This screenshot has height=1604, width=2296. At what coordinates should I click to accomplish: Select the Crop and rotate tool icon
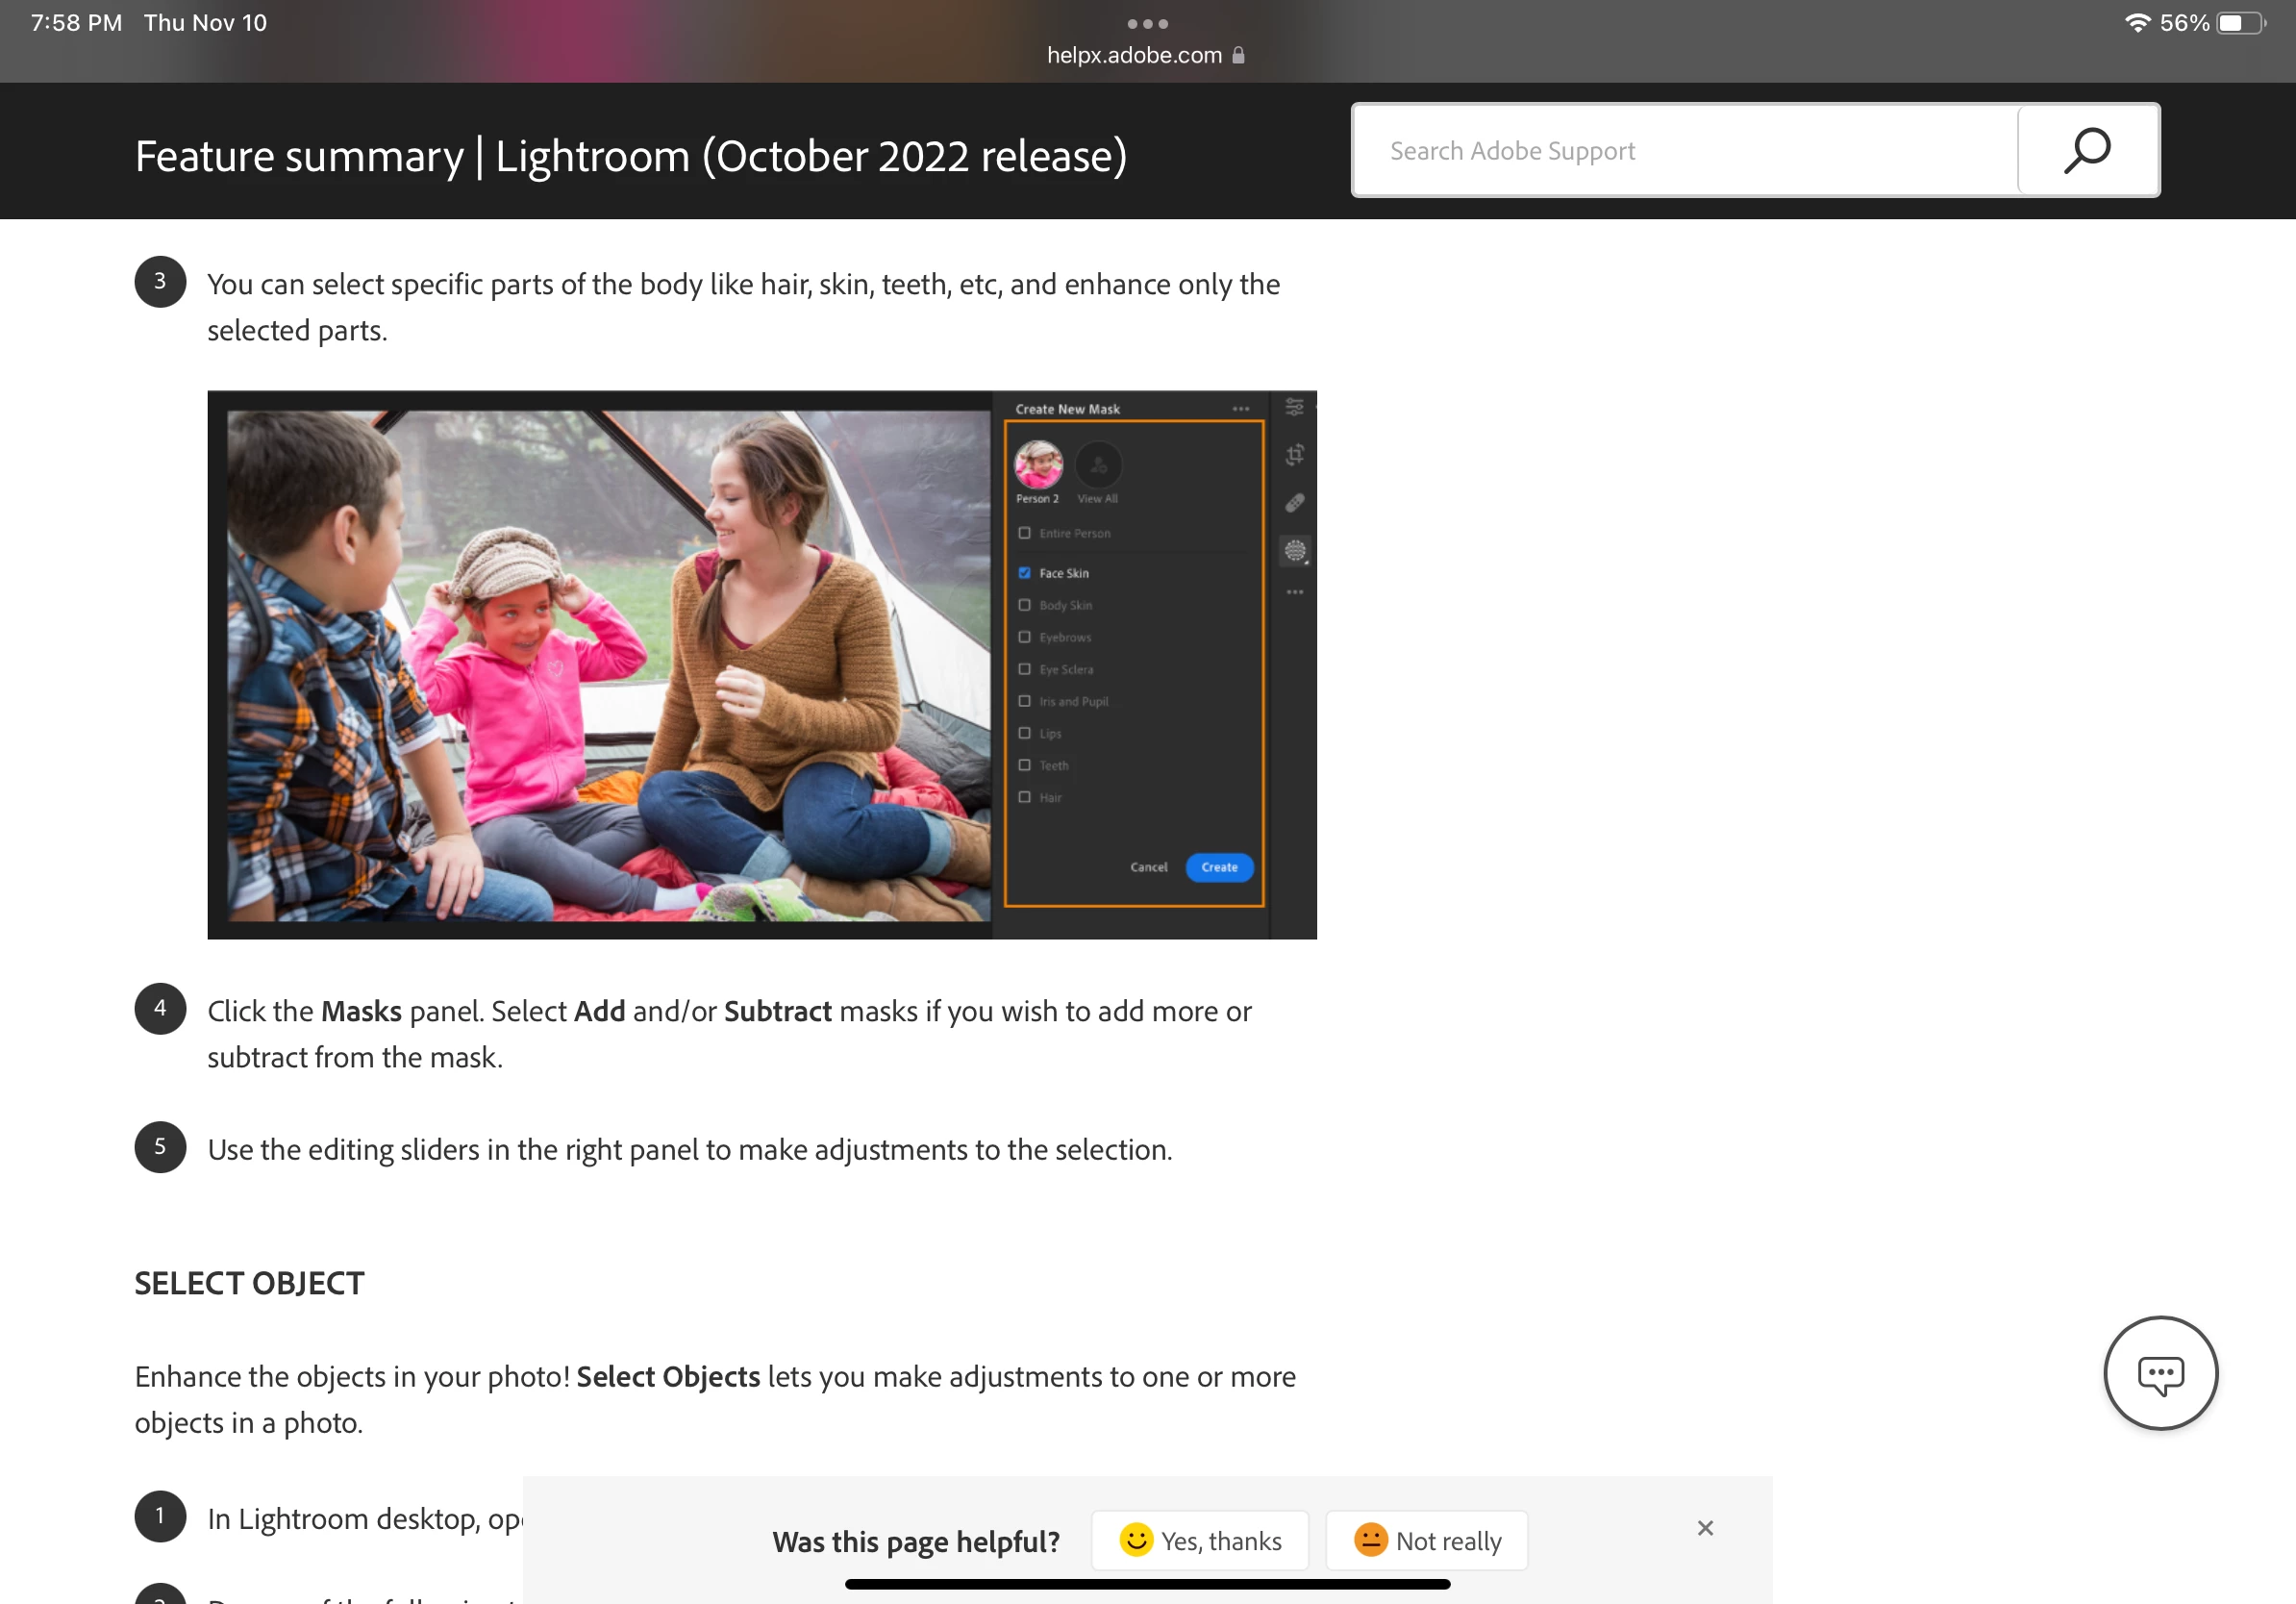coord(1294,455)
